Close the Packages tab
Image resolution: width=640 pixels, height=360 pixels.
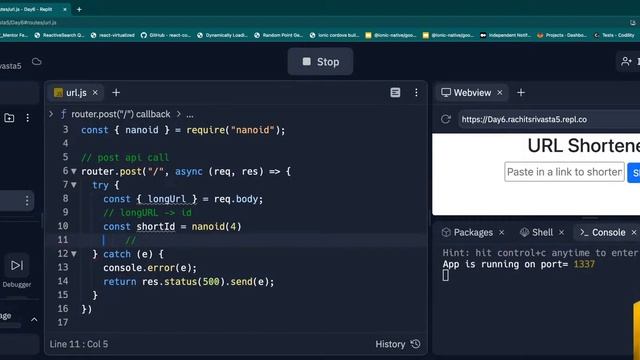pos(502,232)
